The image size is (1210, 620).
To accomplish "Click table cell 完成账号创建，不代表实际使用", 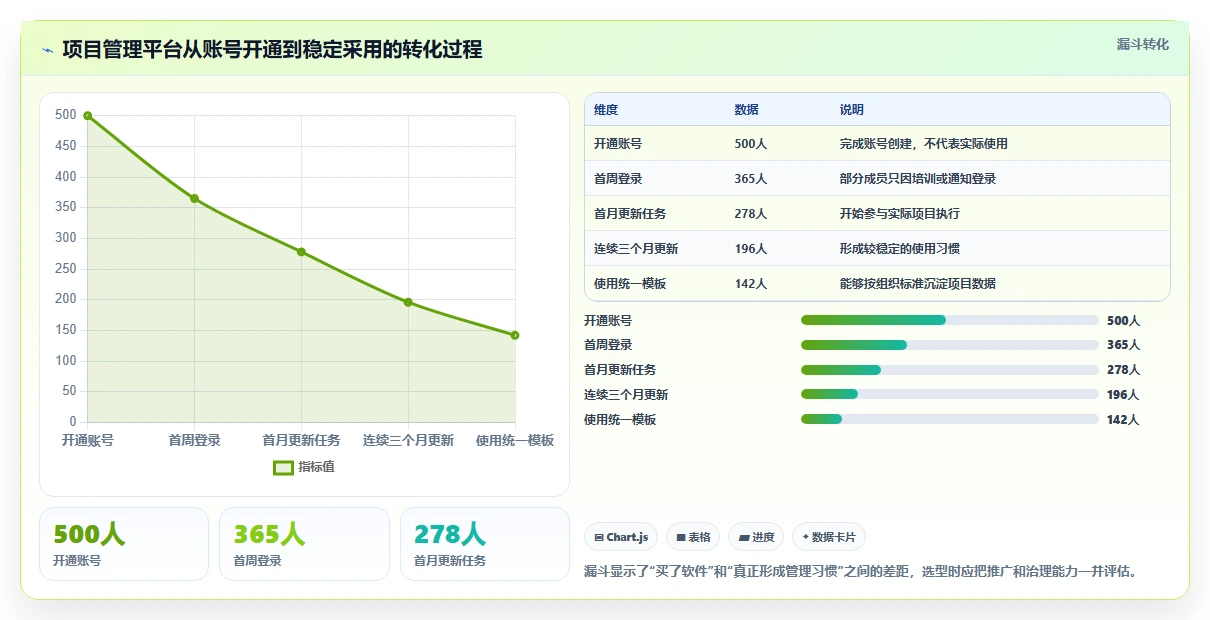I will pos(924,144).
